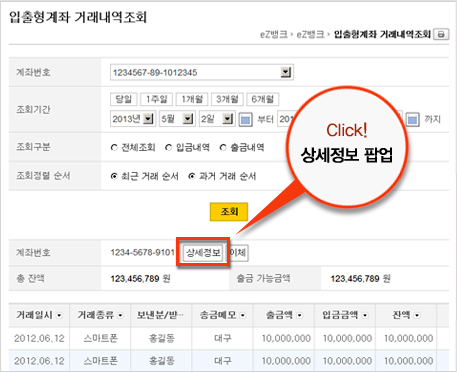Open the 2013년 year dropdown
This screenshot has height=372, width=457.
coord(133,119)
